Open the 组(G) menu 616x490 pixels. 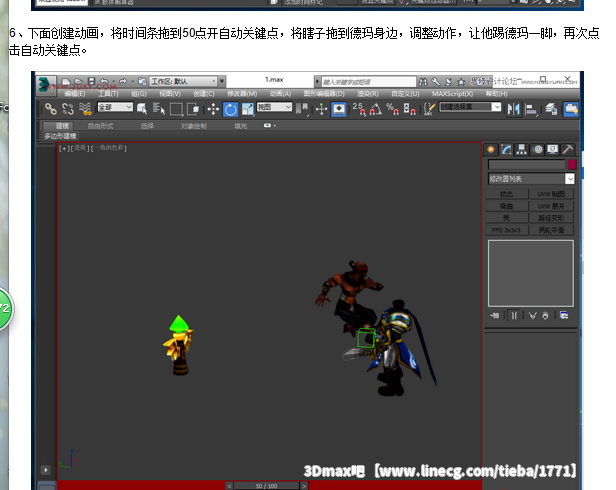[139, 94]
